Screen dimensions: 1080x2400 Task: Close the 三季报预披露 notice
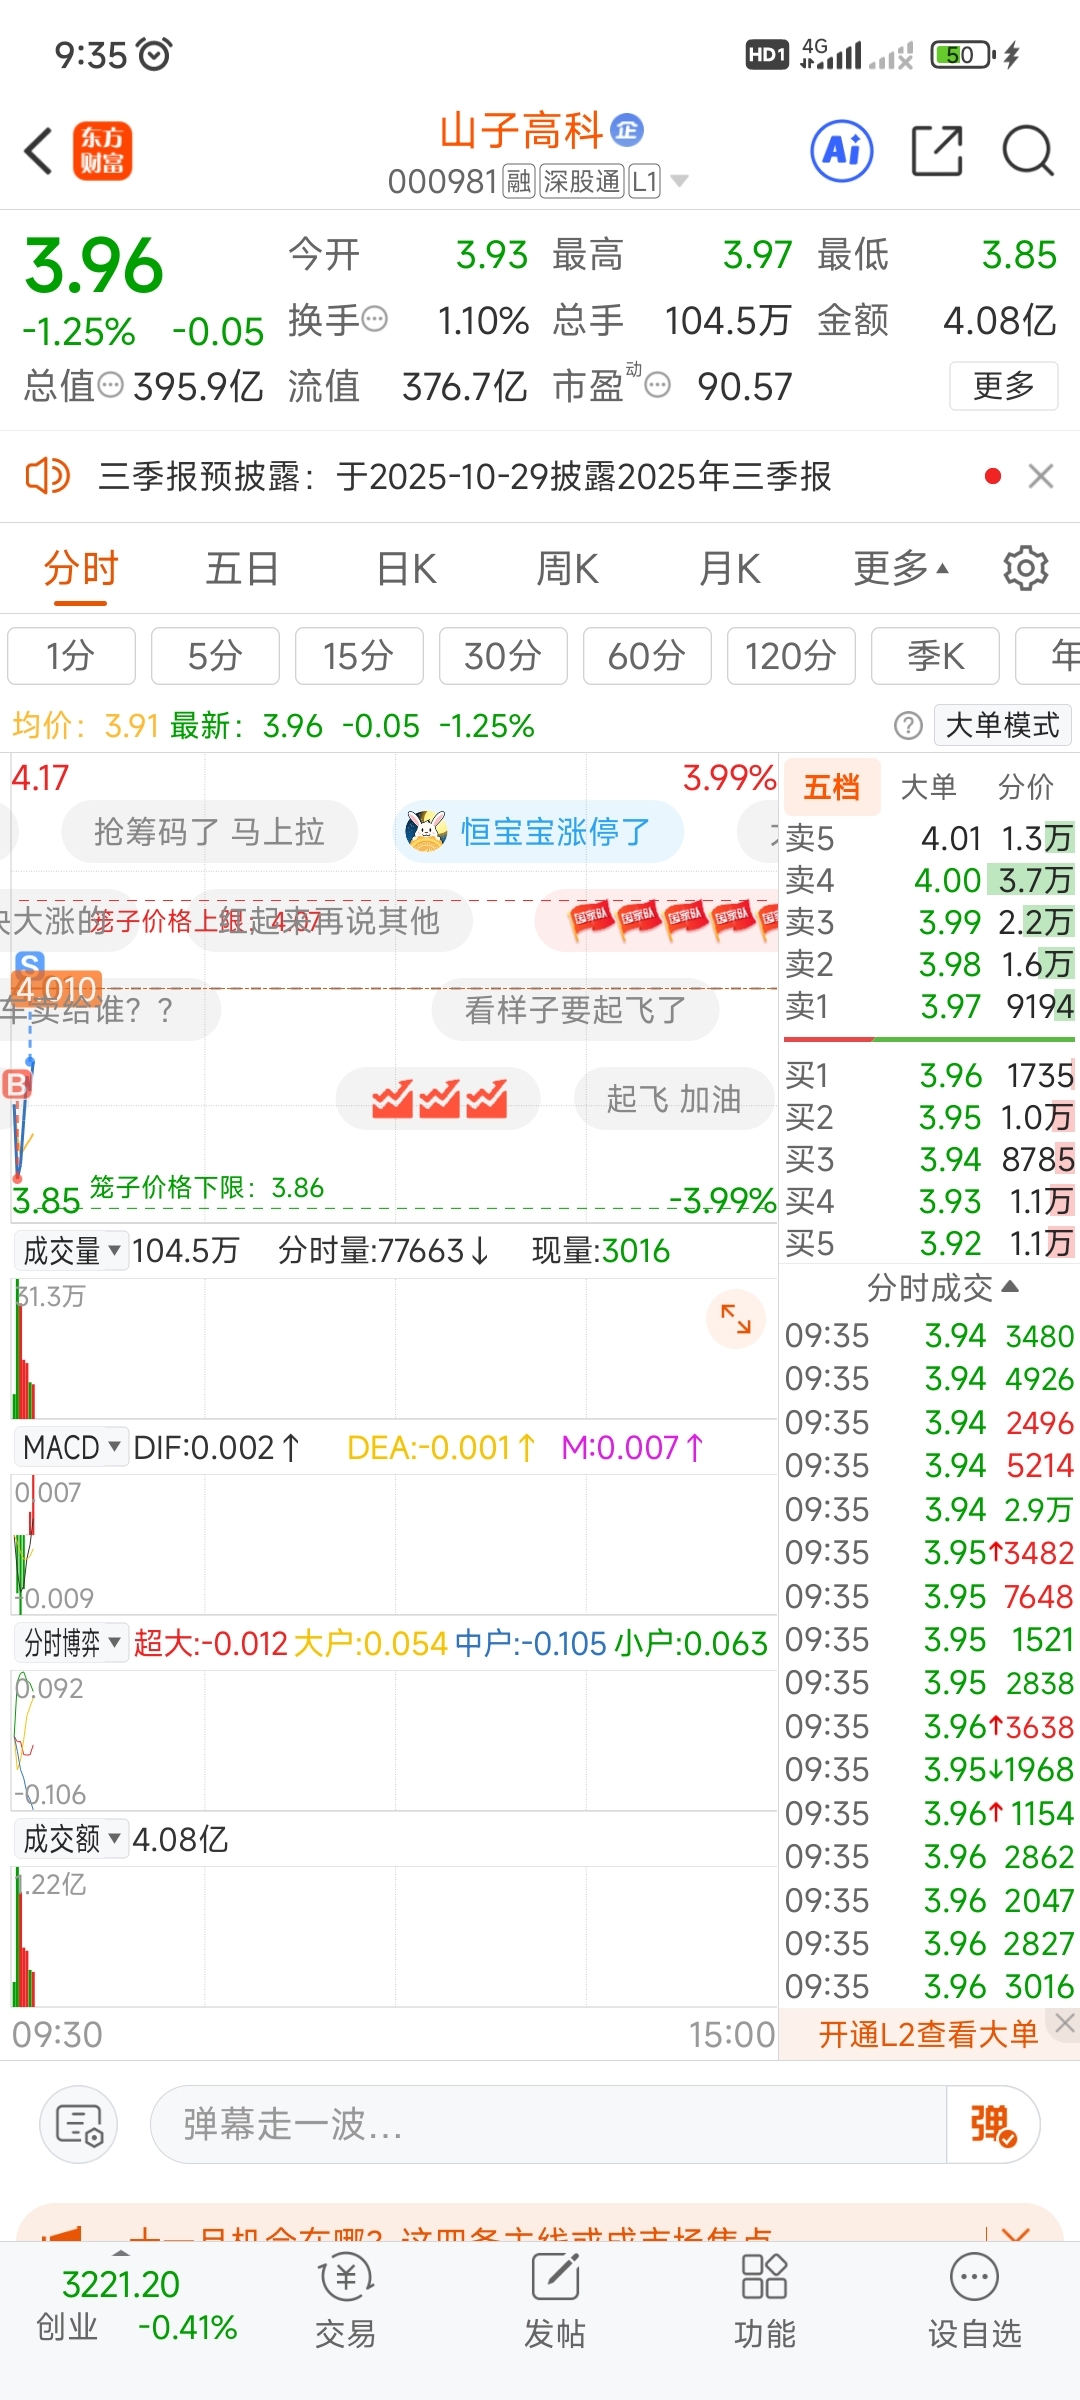coord(1041,476)
